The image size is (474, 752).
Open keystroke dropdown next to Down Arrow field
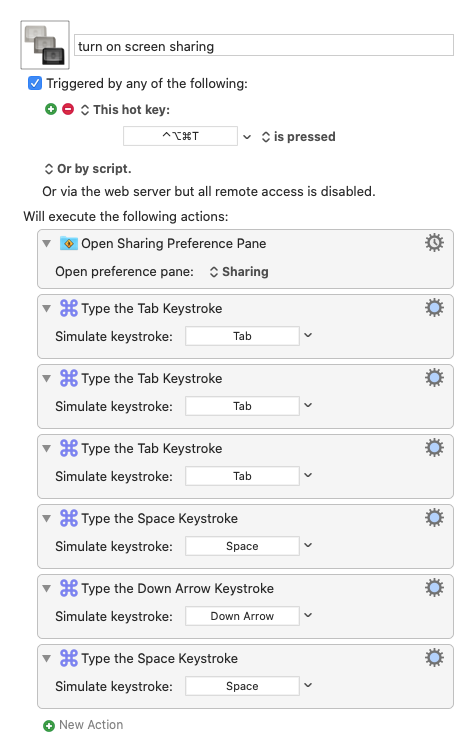click(x=308, y=615)
